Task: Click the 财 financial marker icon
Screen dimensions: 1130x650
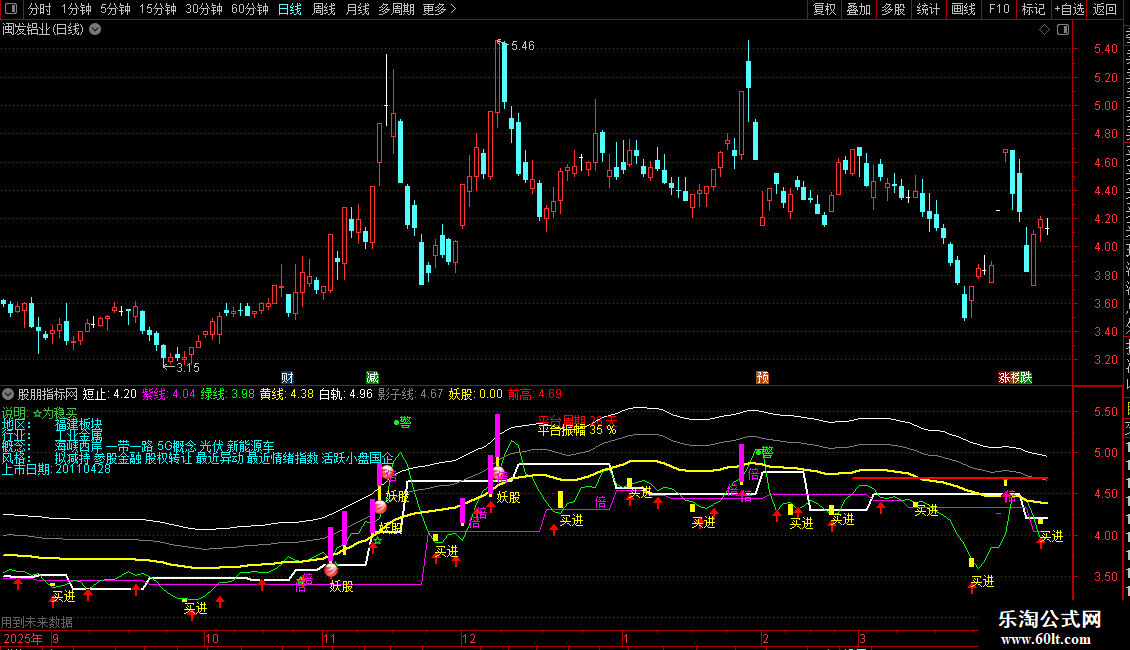Action: 287,378
